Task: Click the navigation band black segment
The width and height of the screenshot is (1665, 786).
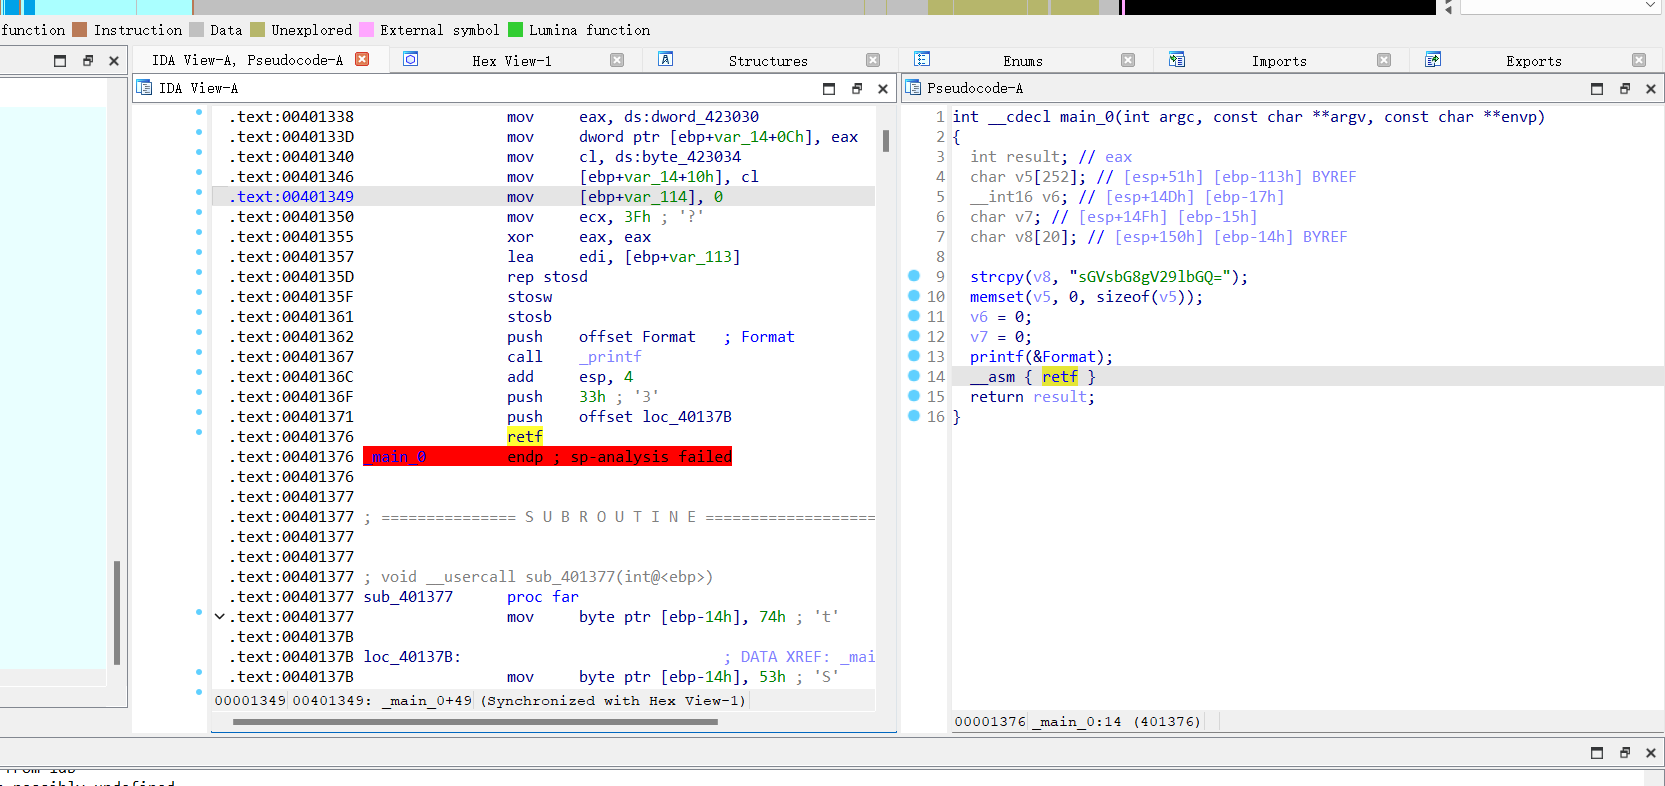Action: click(x=1280, y=7)
